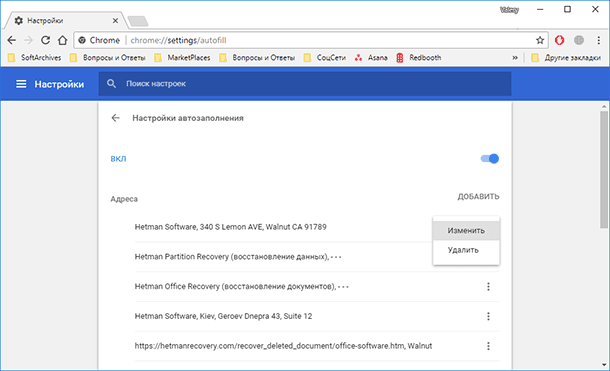Viewport: 610px width, 371px height.
Task: Open a new tab
Action: [x=138, y=21]
